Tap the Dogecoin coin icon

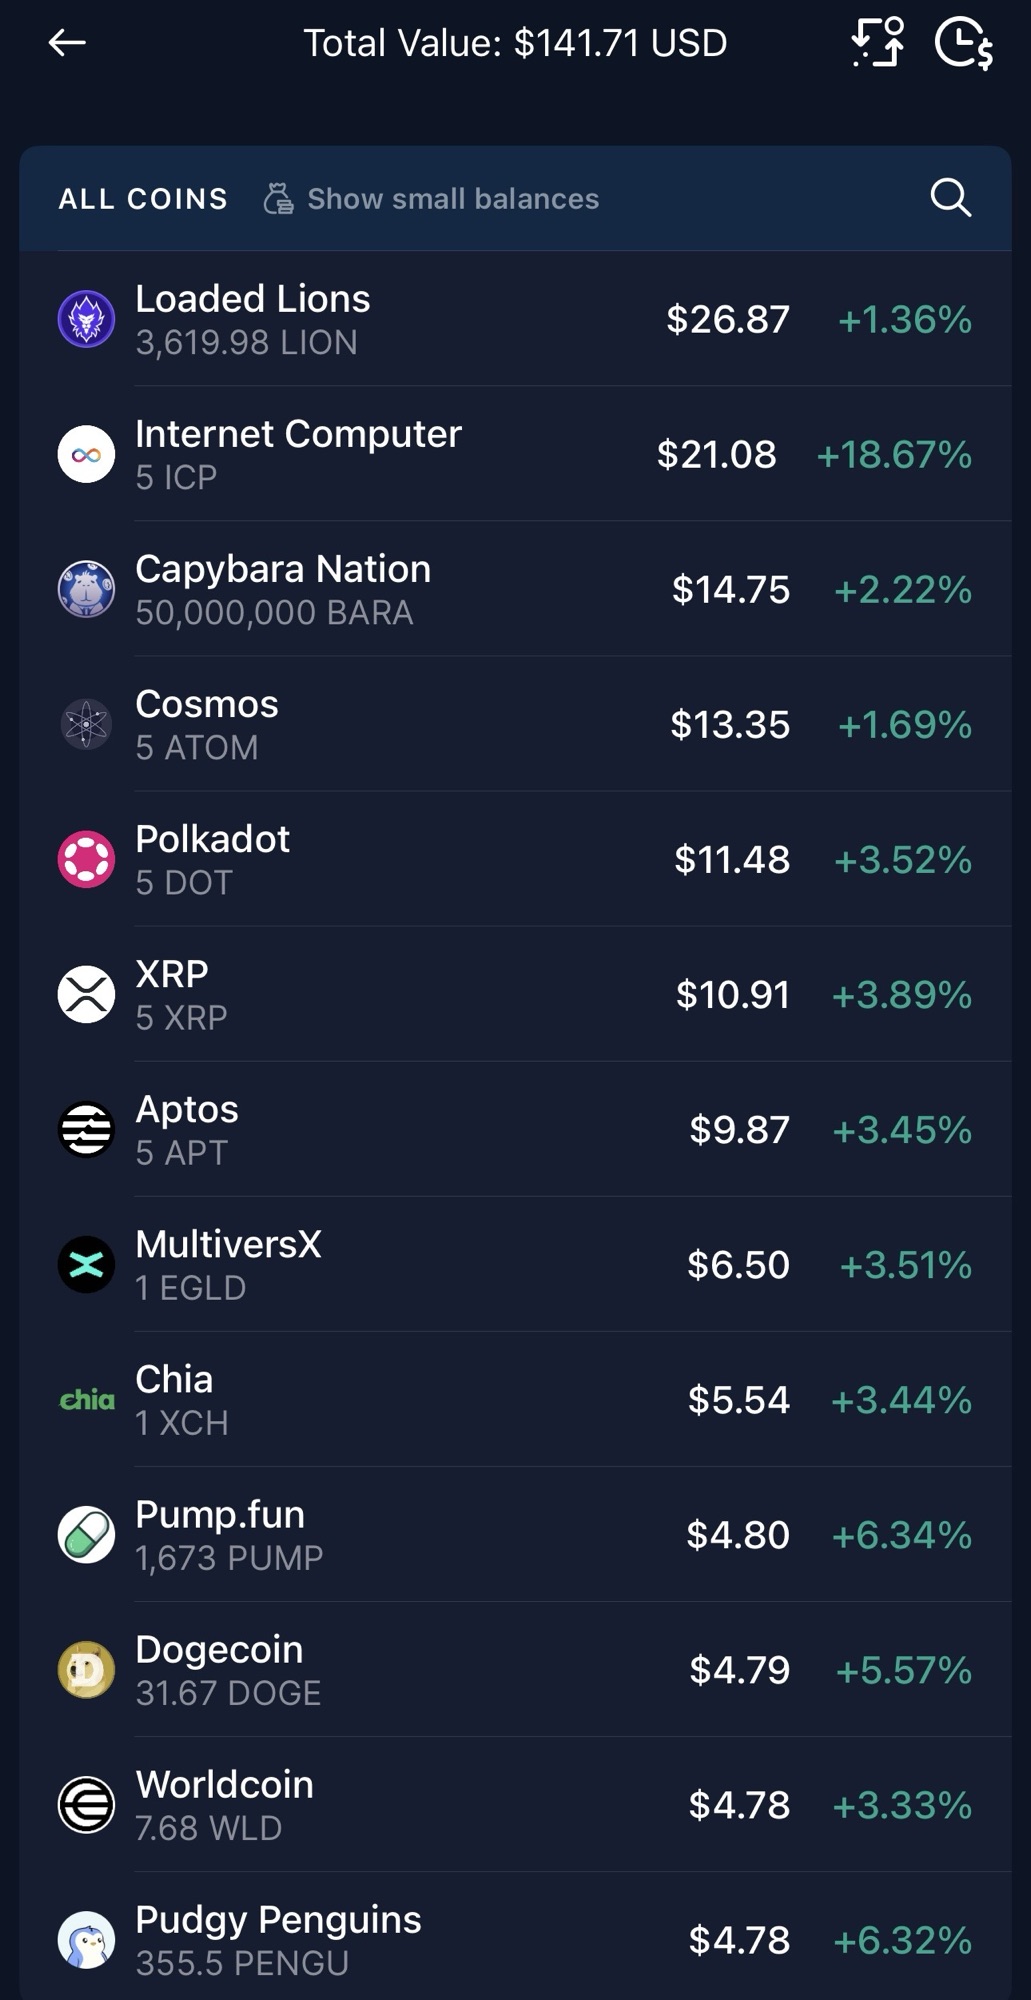[x=87, y=1670]
